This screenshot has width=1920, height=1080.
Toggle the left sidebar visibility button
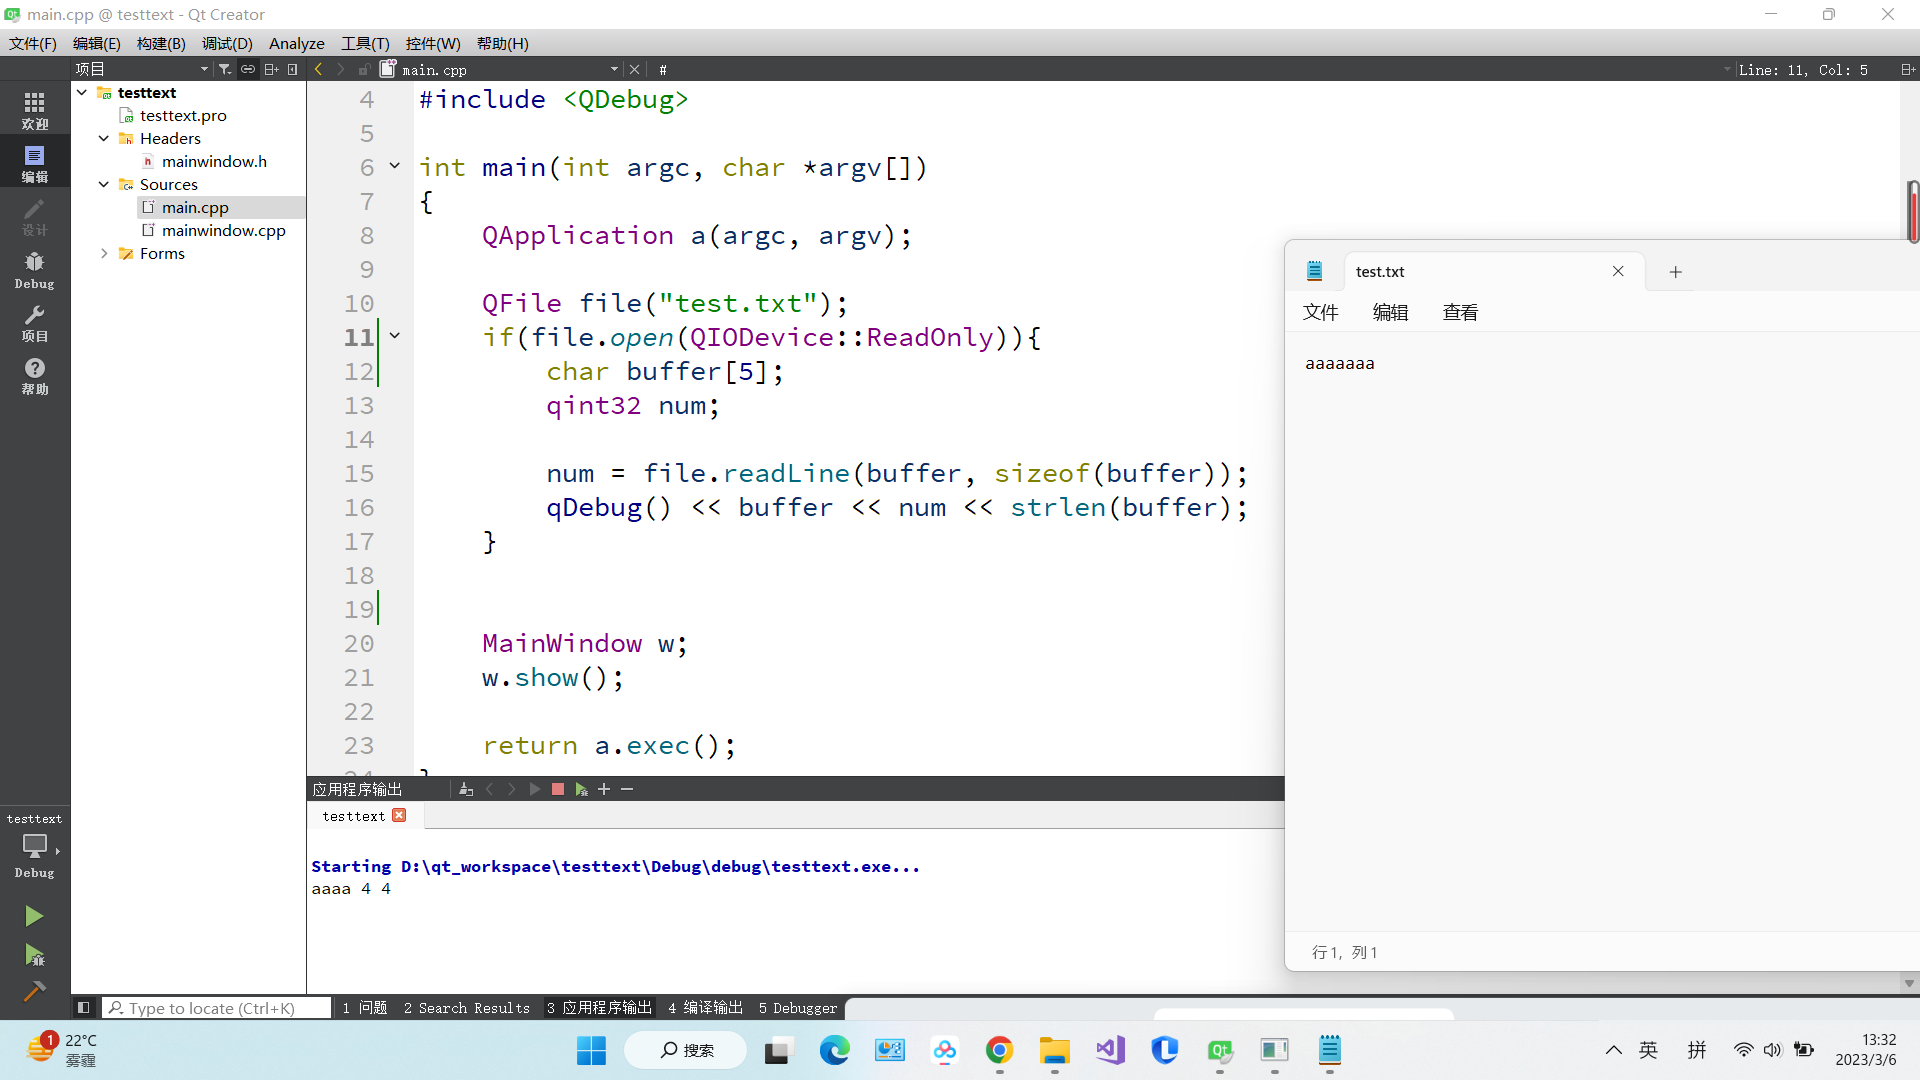coord(84,1008)
